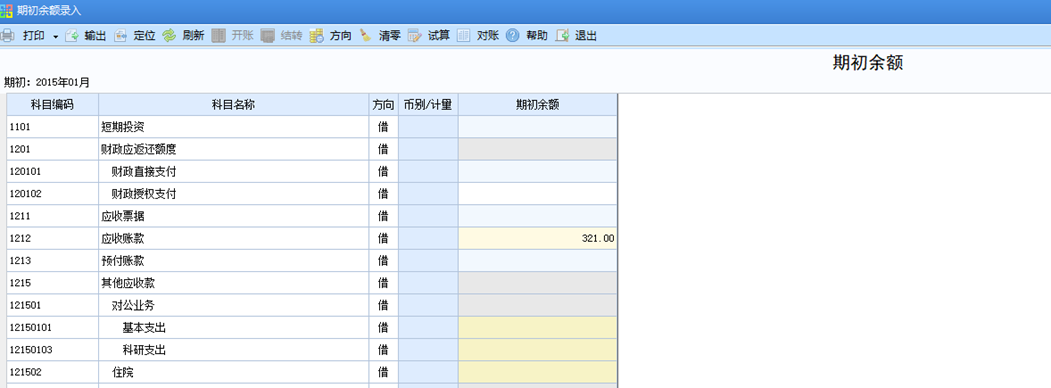This screenshot has height=388, width=1051.
Task: Click the 科目编码 column header
Action: coord(53,105)
